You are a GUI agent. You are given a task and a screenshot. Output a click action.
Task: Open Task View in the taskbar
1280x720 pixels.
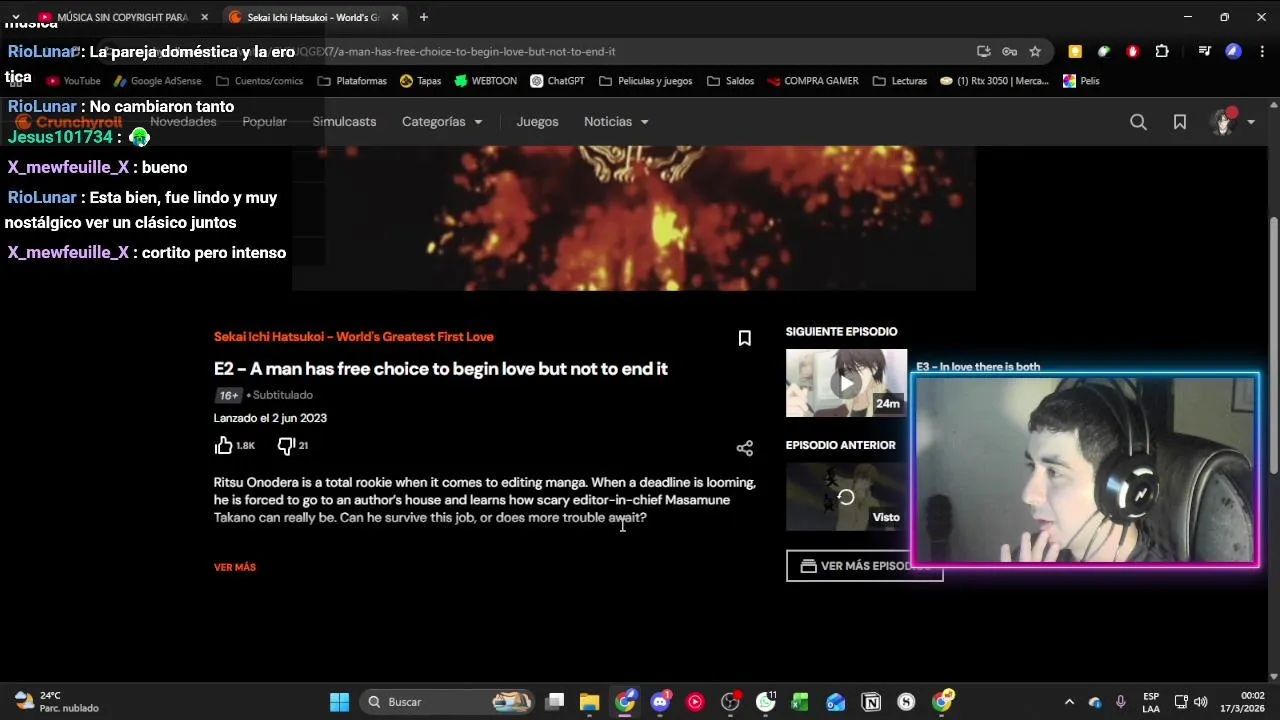pyautogui.click(x=555, y=702)
